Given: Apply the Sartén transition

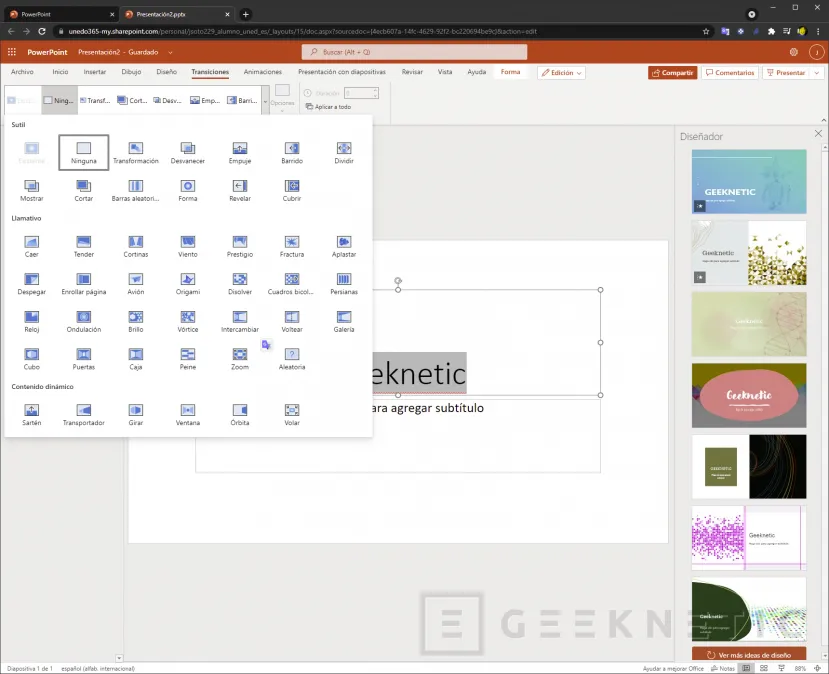Looking at the screenshot, I should pos(32,415).
